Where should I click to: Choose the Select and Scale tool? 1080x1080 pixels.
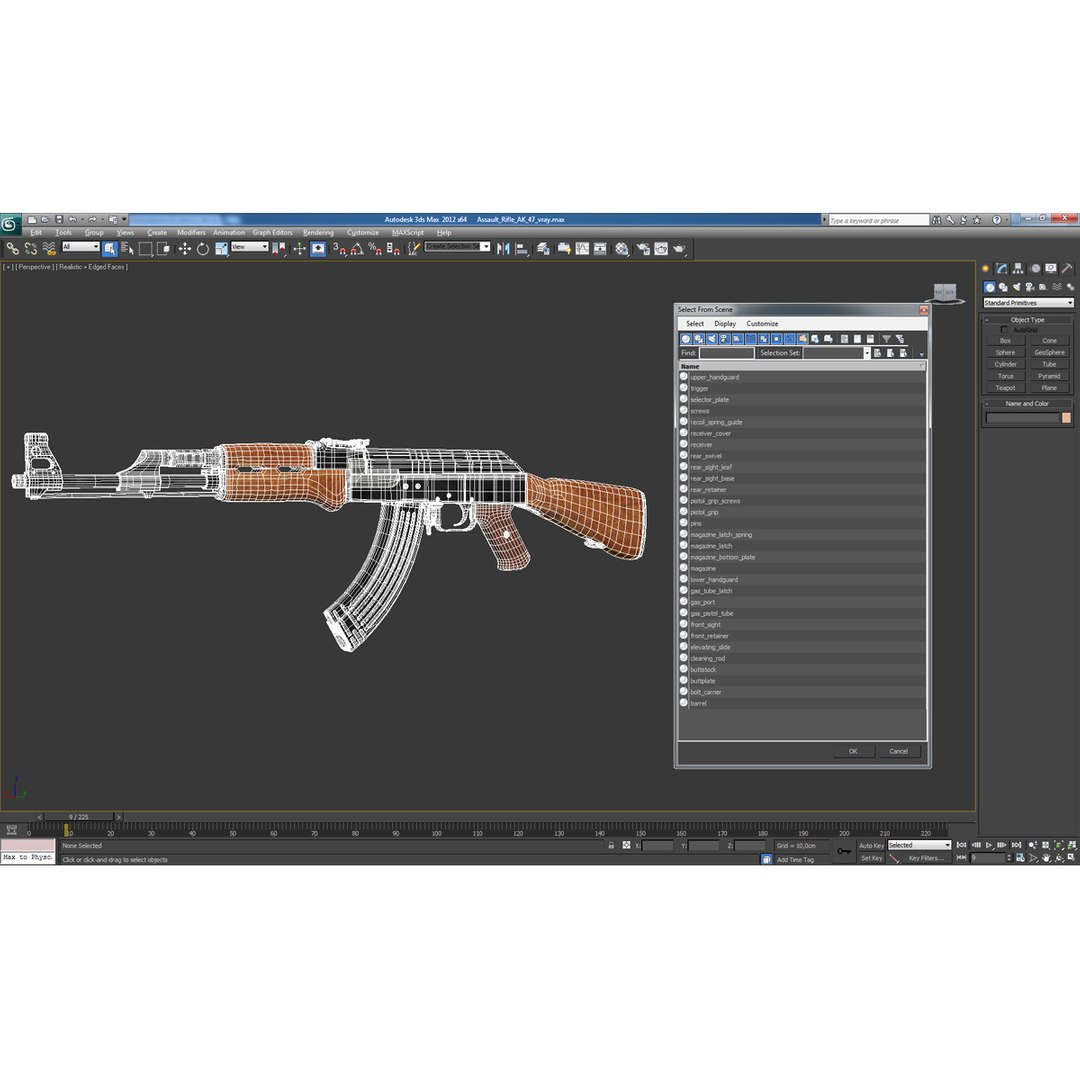pyautogui.click(x=221, y=249)
